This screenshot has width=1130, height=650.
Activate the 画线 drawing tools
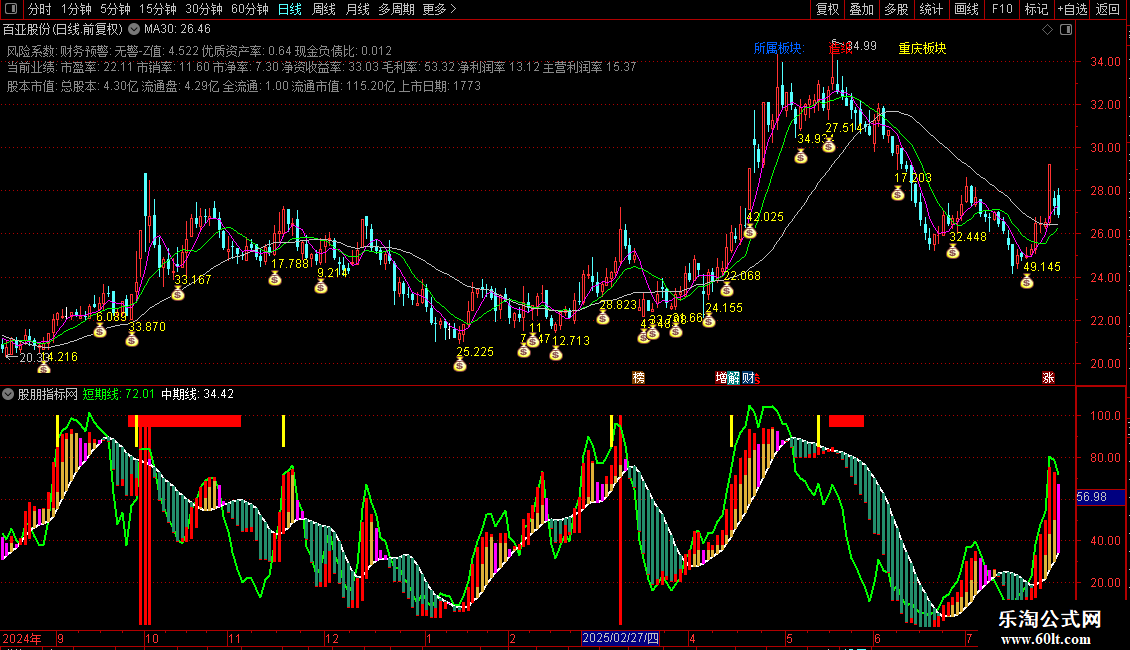(x=966, y=9)
